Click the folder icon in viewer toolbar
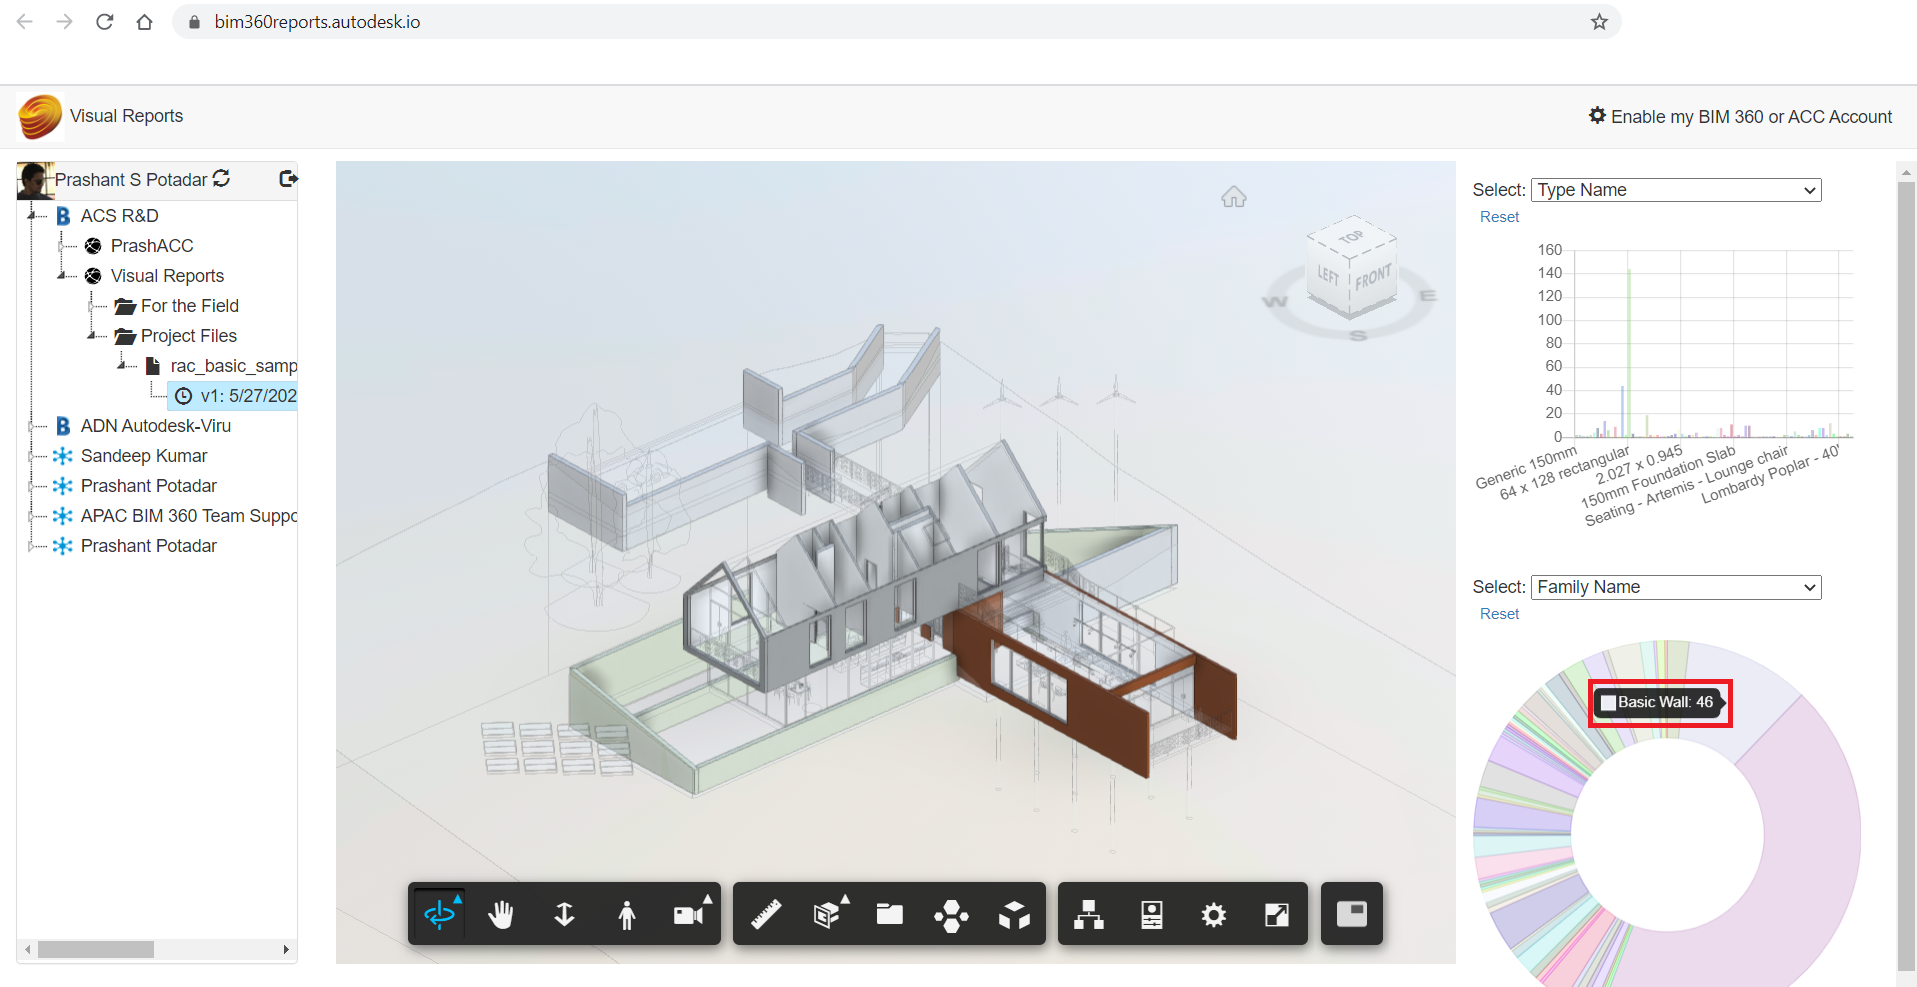Image resolution: width=1917 pixels, height=987 pixels. (890, 914)
